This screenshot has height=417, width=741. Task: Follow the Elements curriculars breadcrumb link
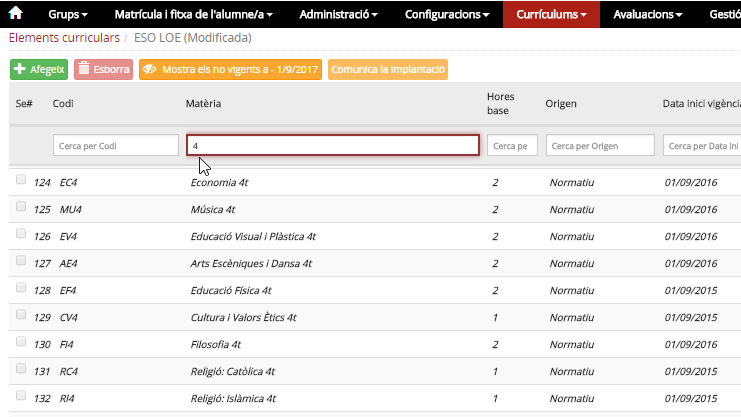pyautogui.click(x=64, y=38)
